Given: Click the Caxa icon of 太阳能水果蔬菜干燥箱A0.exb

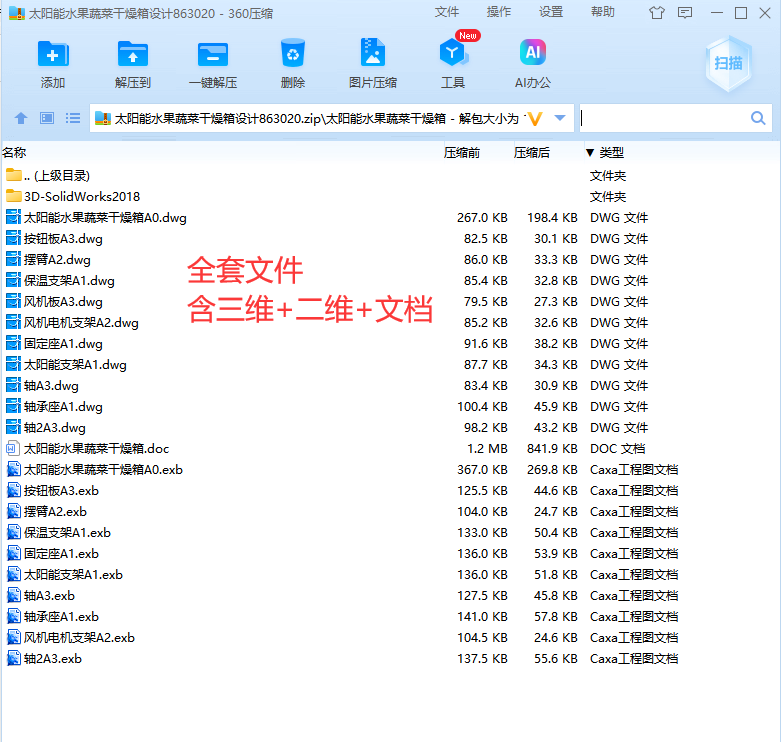Looking at the screenshot, I should [13, 469].
